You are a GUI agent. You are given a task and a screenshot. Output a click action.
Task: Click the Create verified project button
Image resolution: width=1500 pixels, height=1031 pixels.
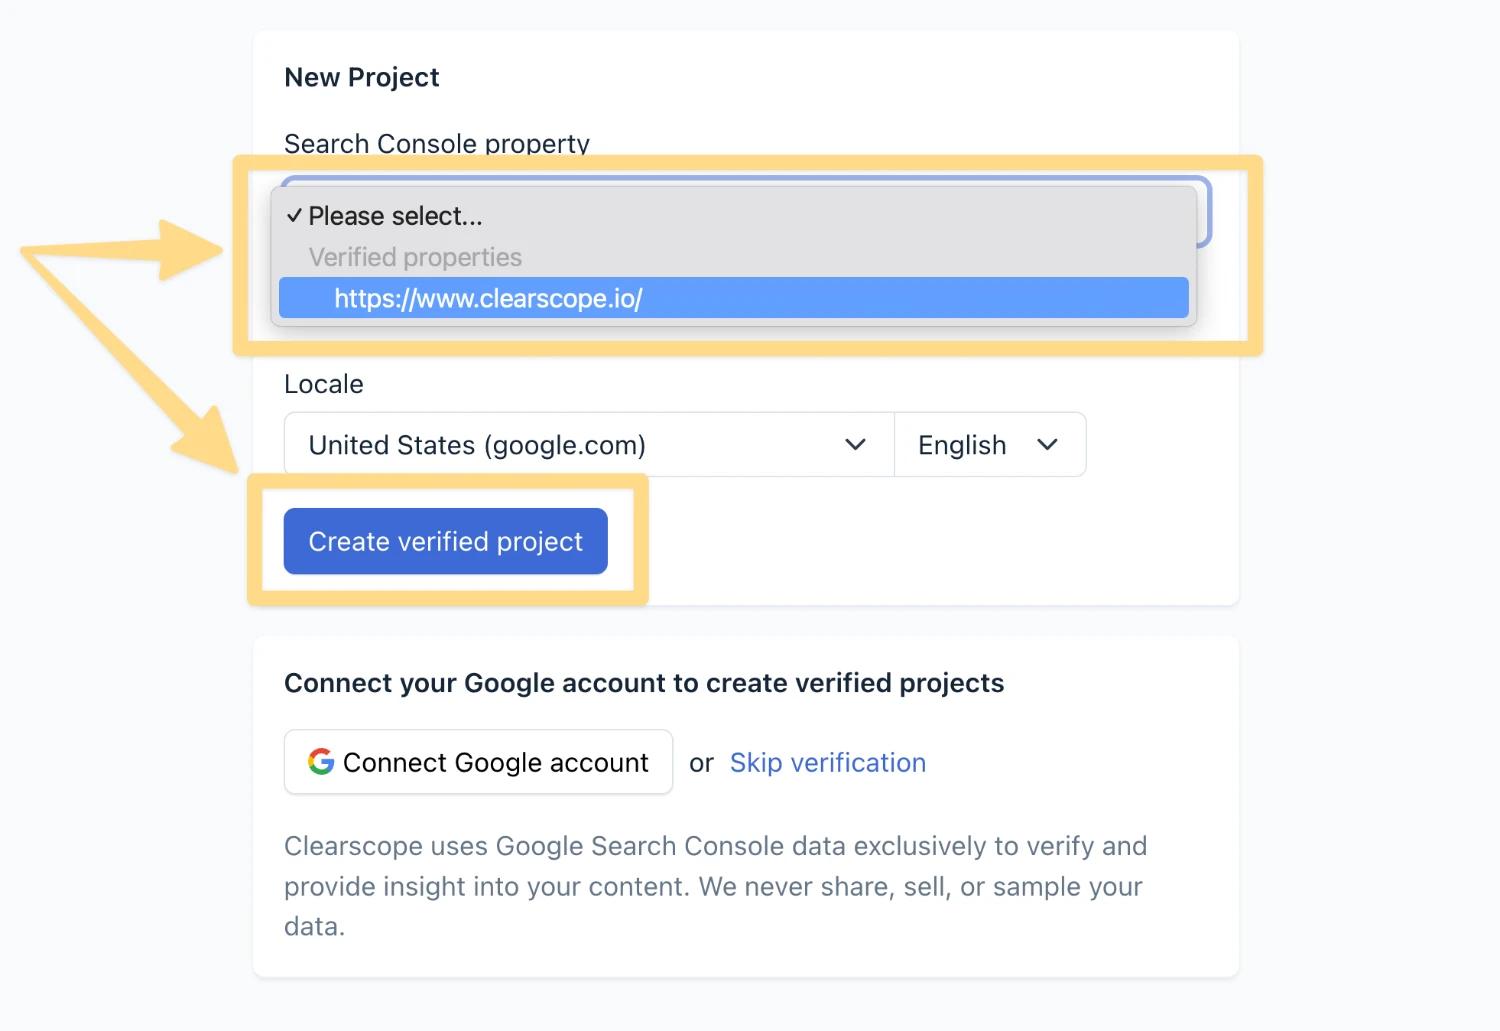[x=446, y=541]
